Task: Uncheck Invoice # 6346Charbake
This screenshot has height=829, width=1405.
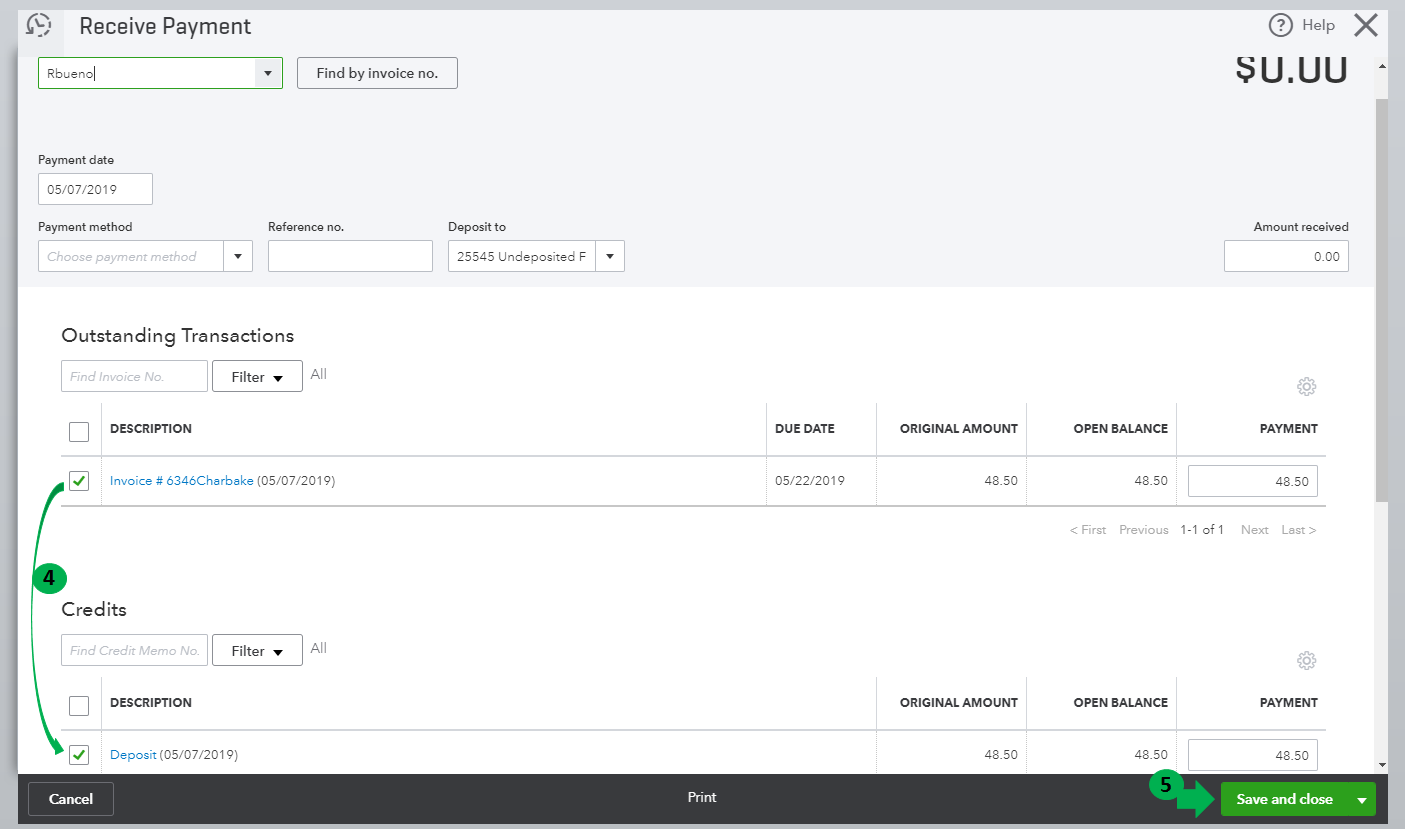Action: [78, 481]
